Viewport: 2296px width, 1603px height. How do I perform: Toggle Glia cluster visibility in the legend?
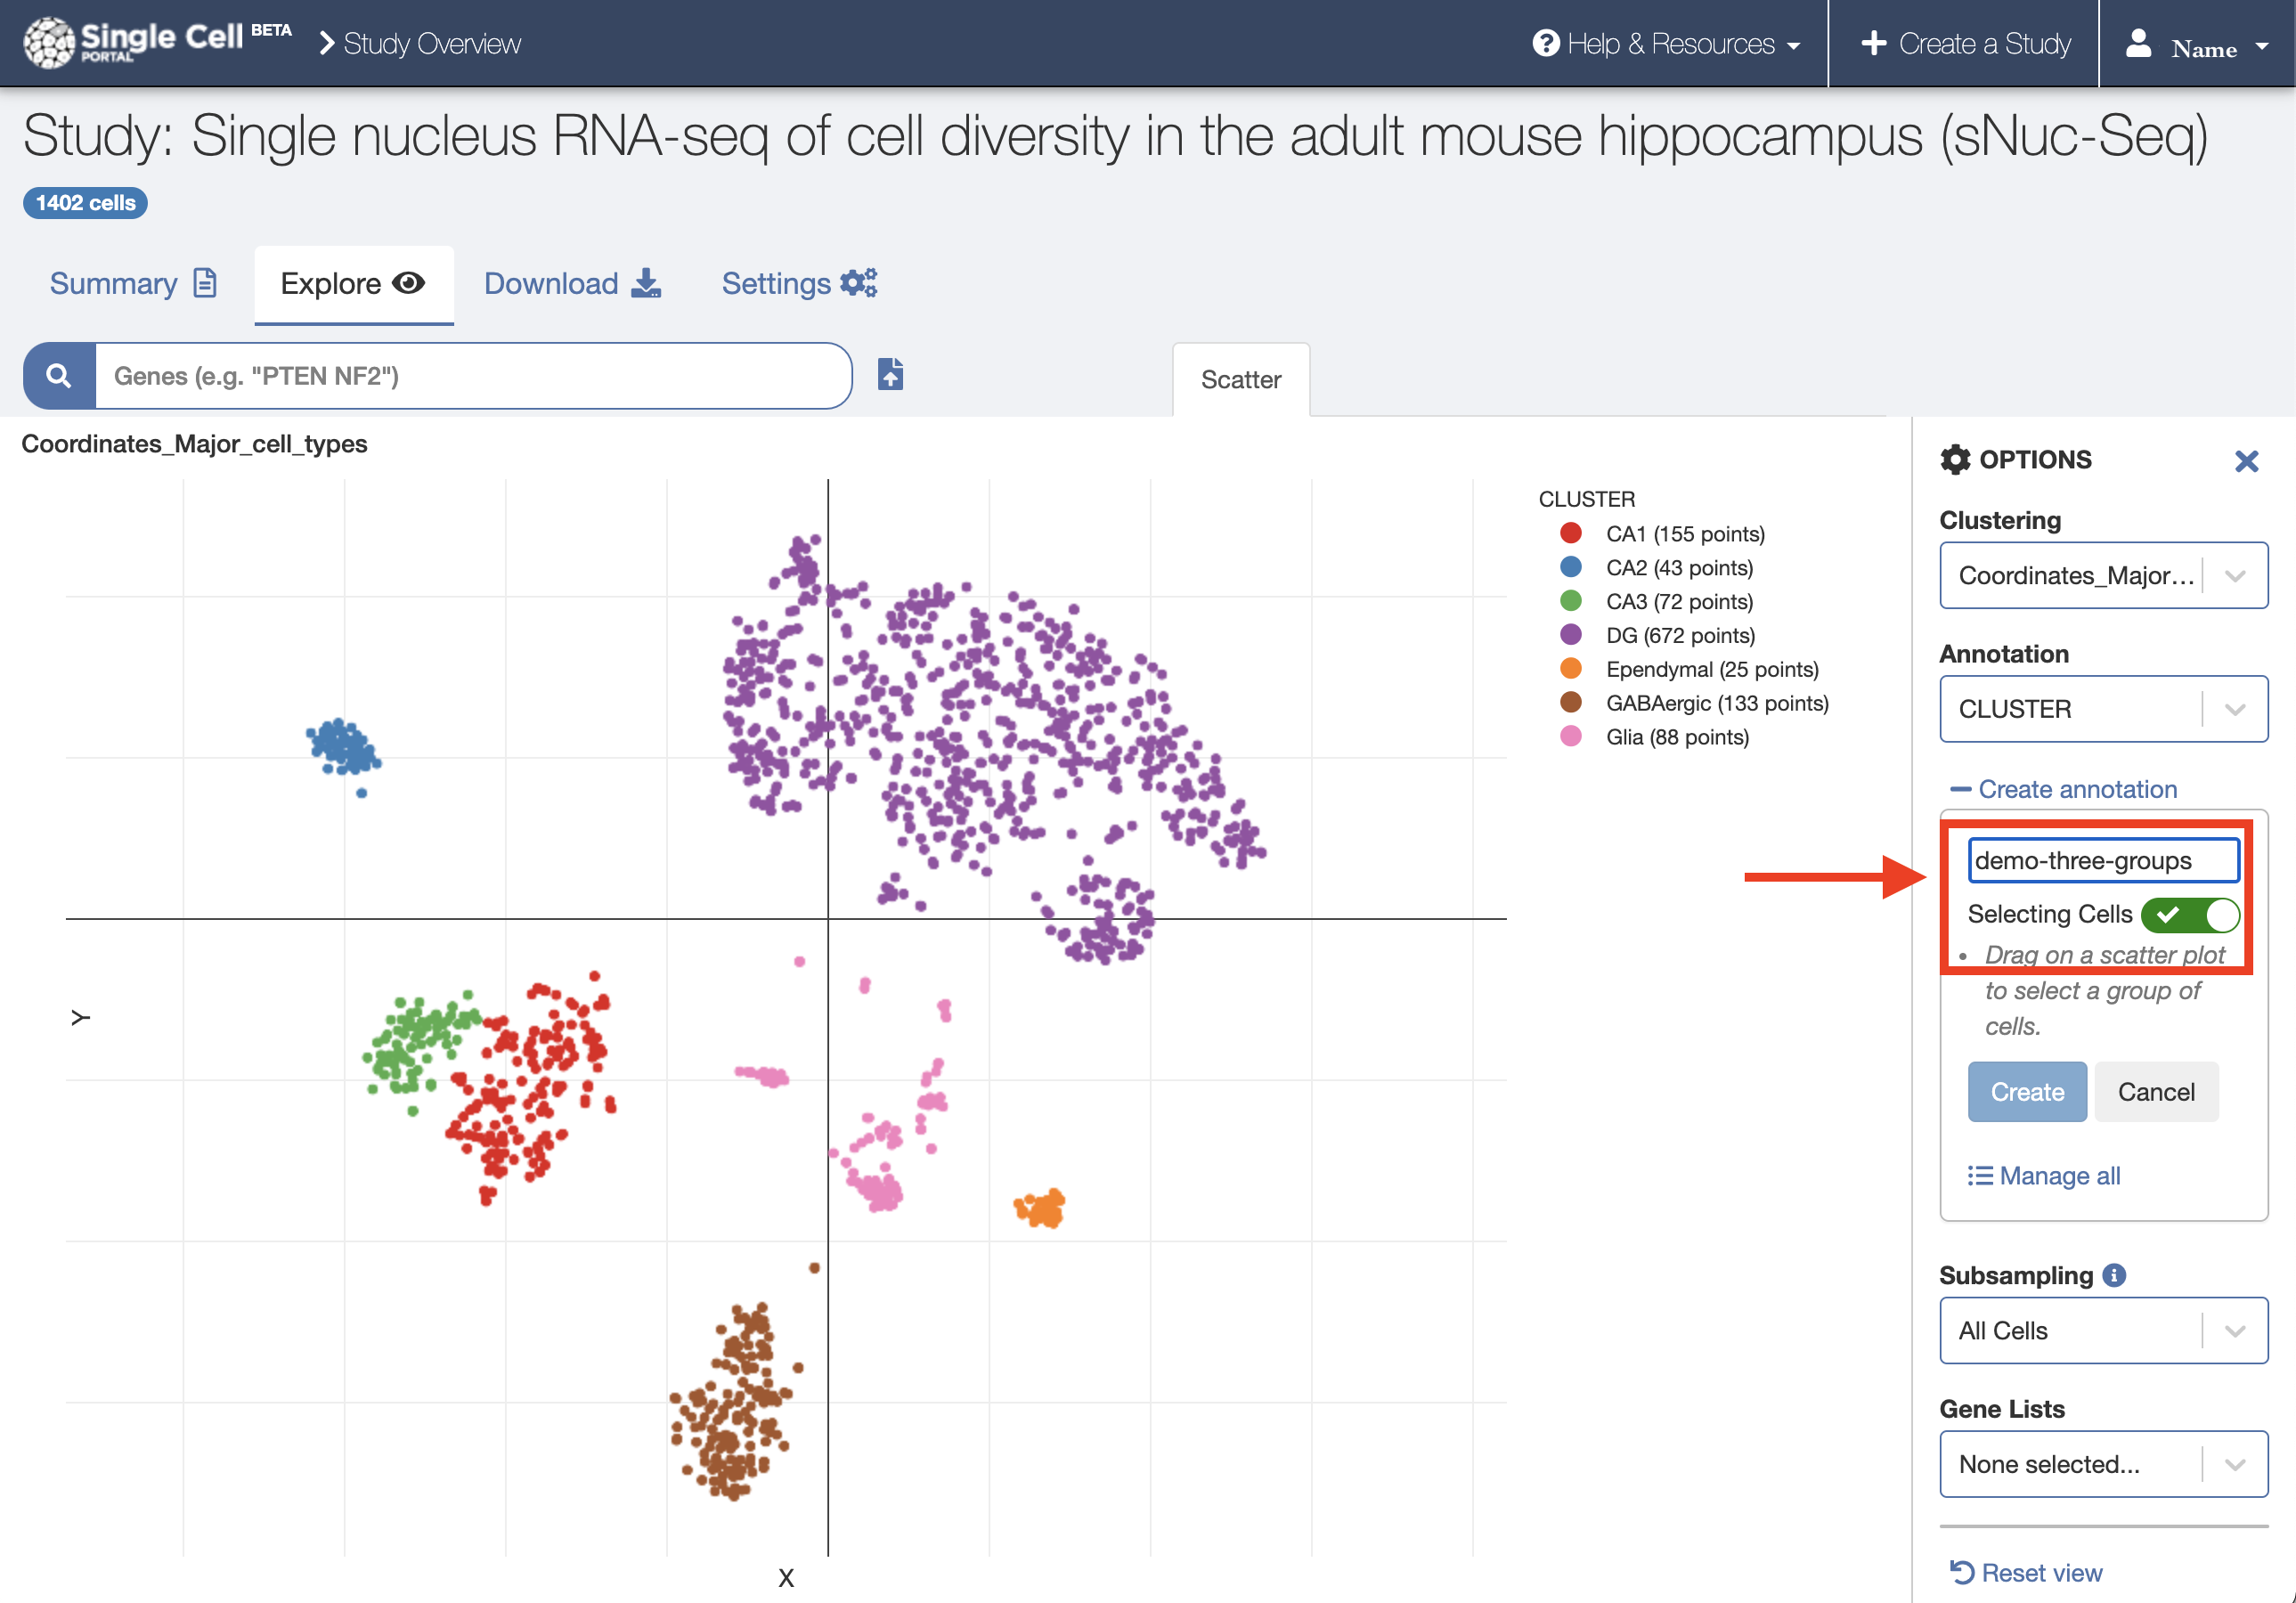1676,737
